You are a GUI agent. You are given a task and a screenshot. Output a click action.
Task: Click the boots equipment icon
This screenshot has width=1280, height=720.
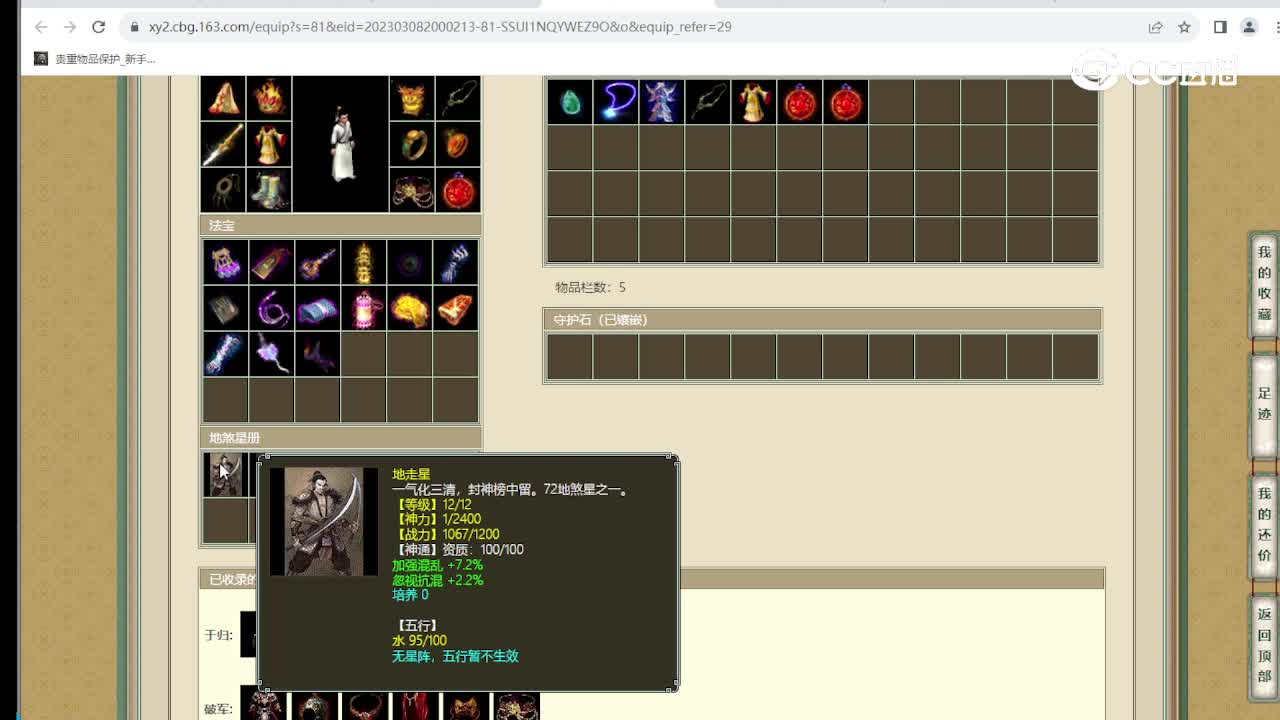pyautogui.click(x=269, y=190)
